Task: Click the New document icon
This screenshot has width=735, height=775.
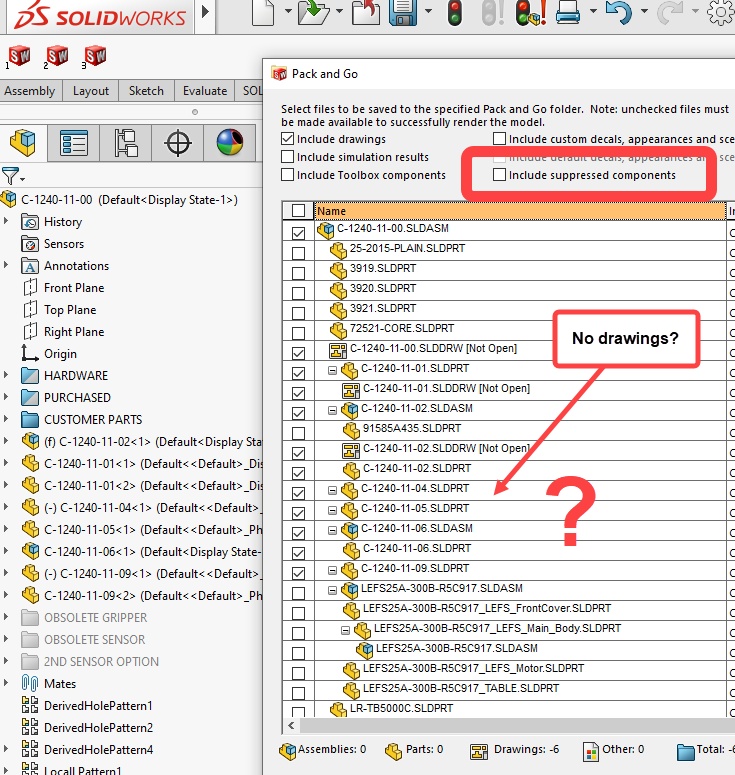Action: pos(263,12)
